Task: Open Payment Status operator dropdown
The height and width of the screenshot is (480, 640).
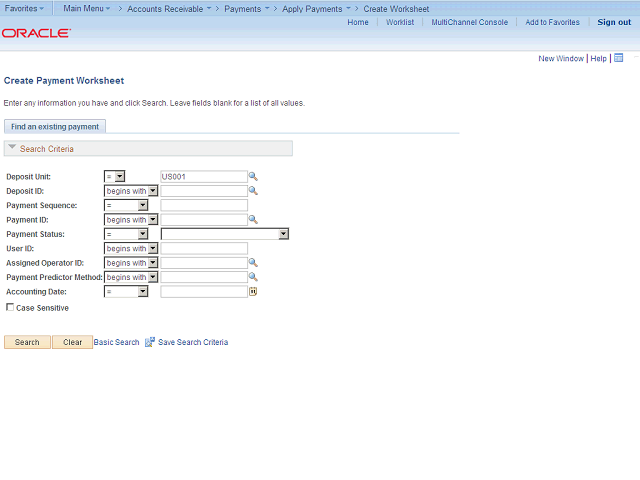Action: point(126,234)
